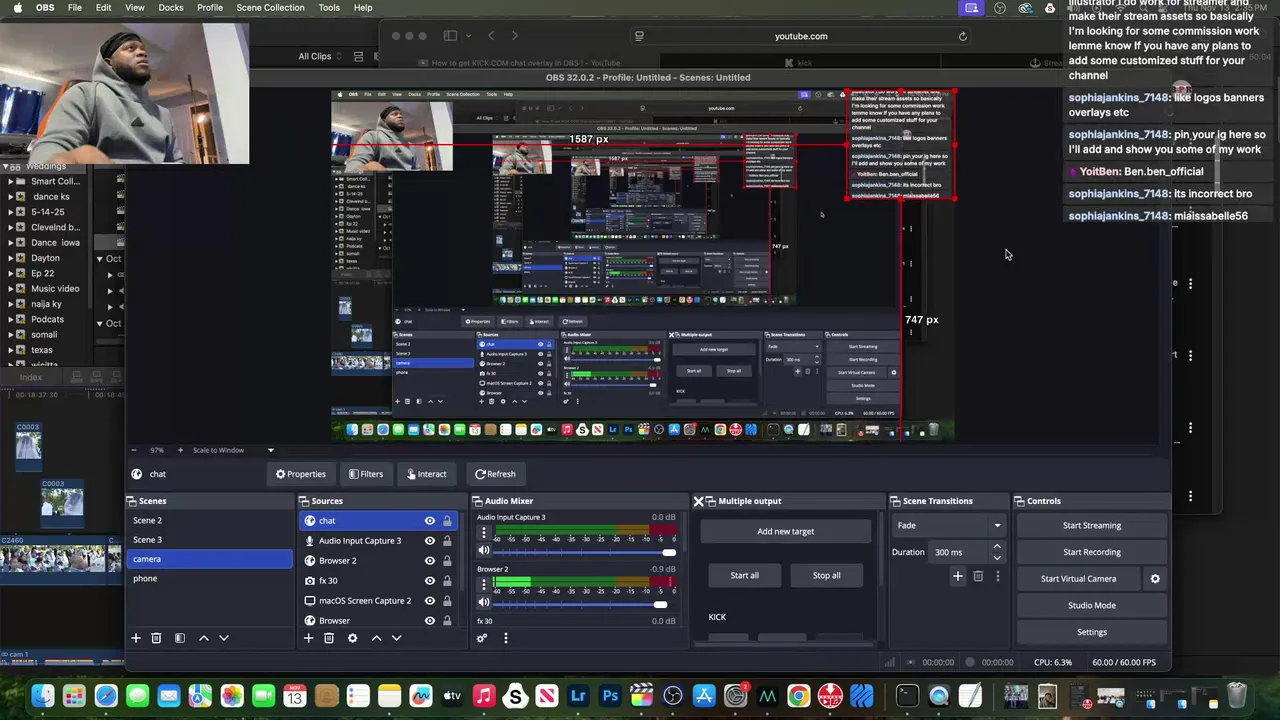Move scene up arrow in Scenes panel

pos(204,638)
